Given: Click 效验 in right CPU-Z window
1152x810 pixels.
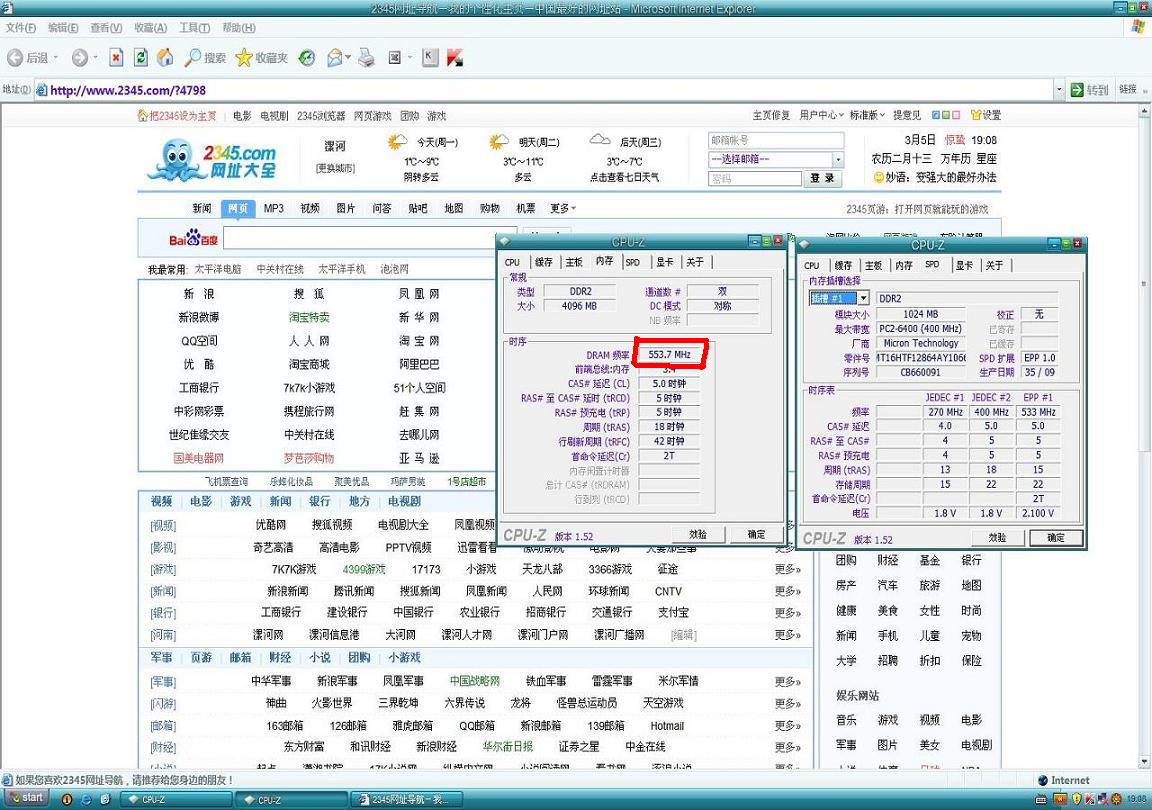Looking at the screenshot, I should (x=997, y=537).
